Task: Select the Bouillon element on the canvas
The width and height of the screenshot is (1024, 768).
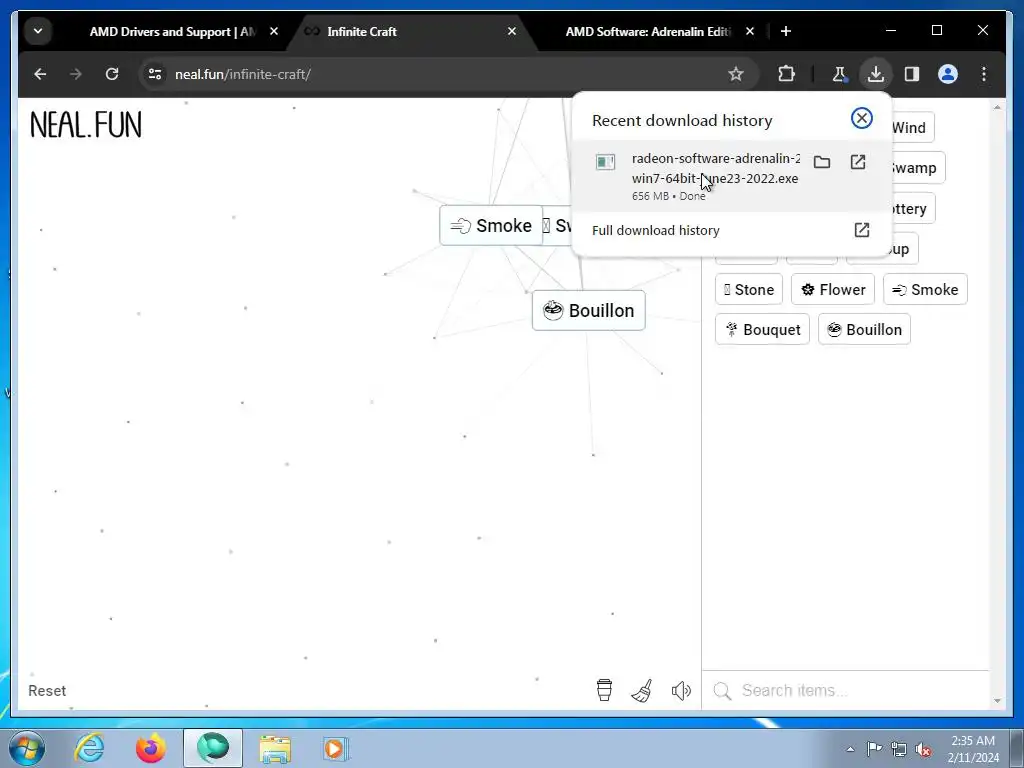Action: (x=588, y=310)
